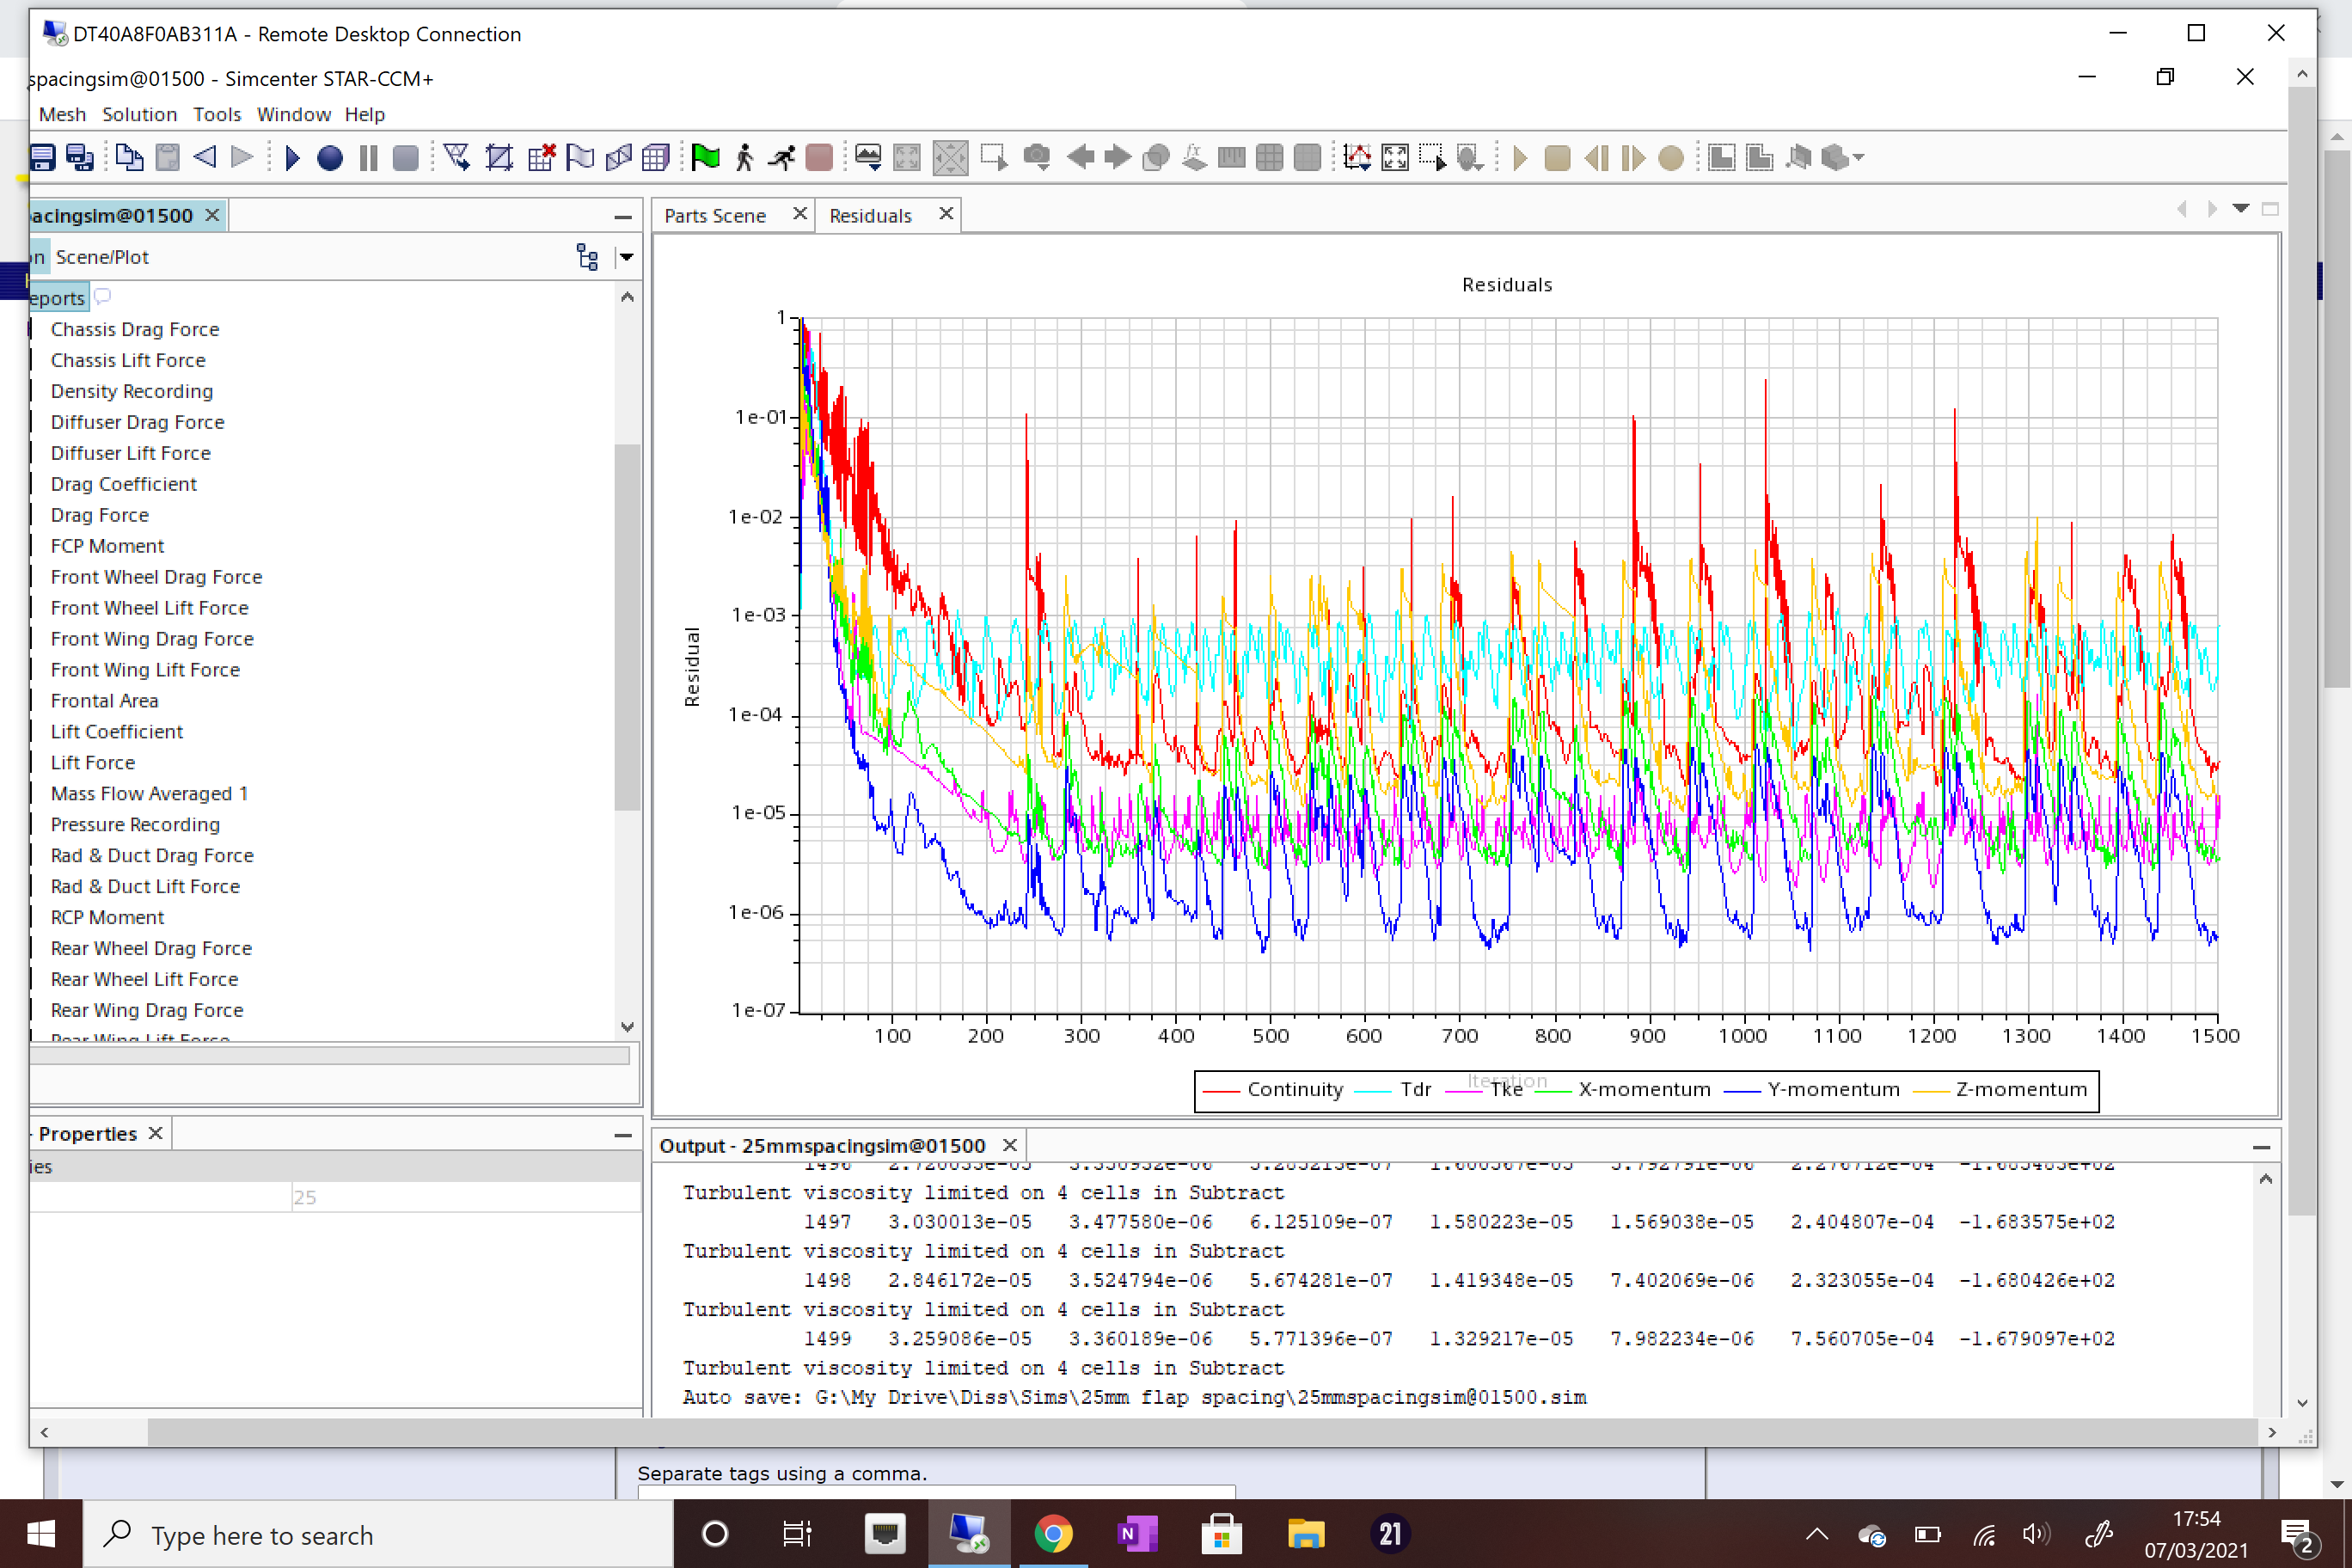Open dropdown arrow beside Scene/Plot
The width and height of the screenshot is (2352, 1568).
pos(627,257)
